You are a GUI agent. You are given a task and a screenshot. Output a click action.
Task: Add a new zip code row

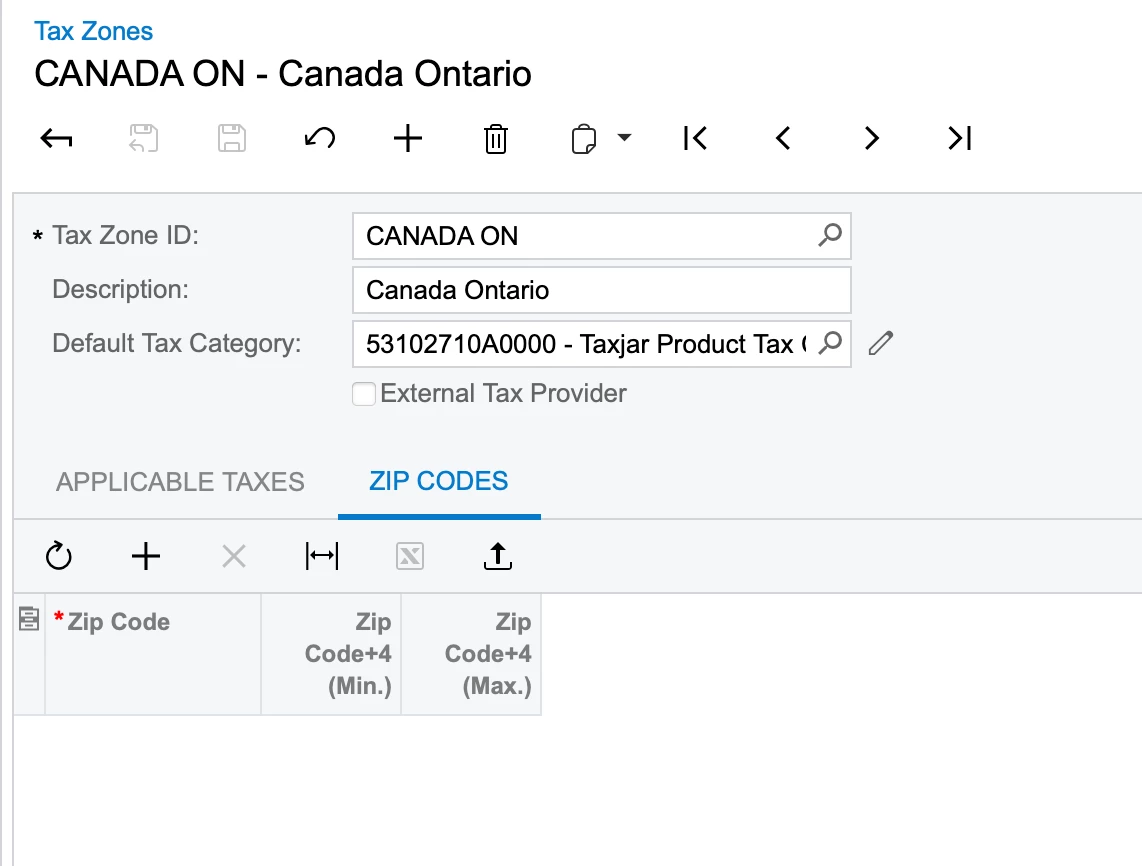pyautogui.click(x=146, y=556)
